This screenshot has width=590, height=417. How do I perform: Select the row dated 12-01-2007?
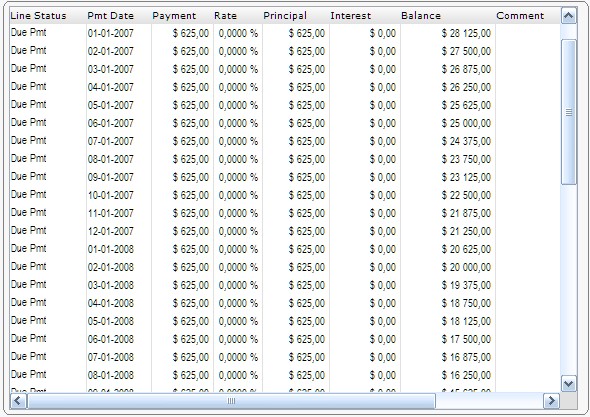[x=285, y=231]
